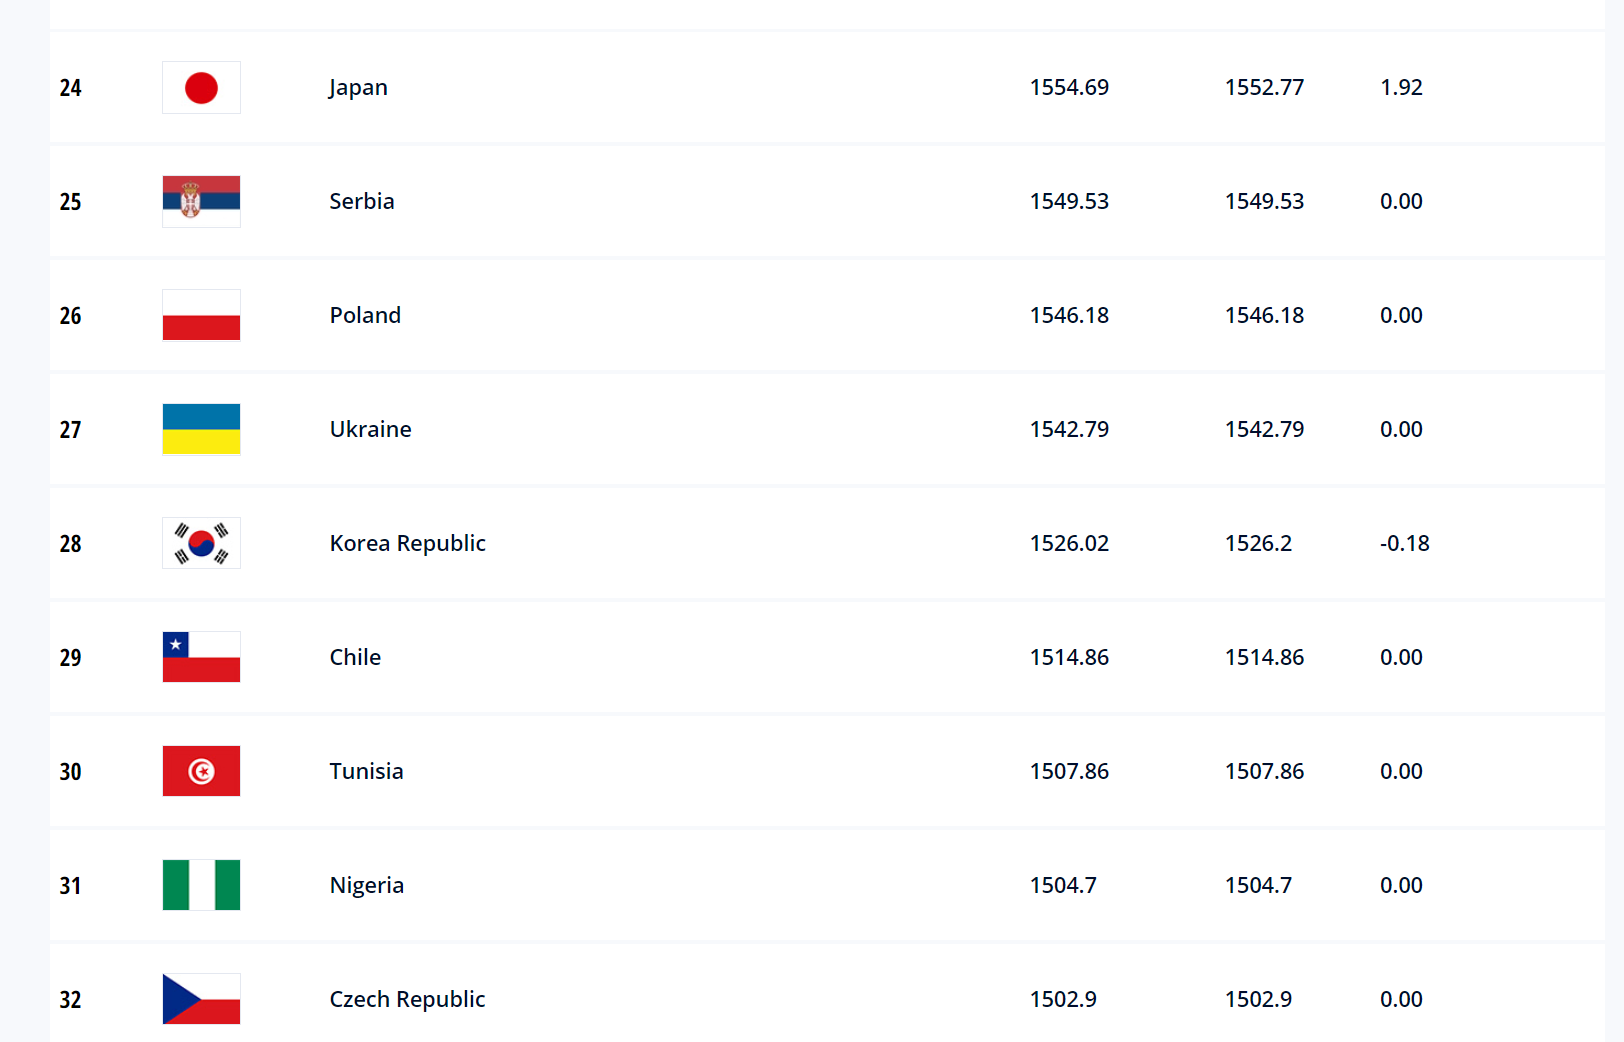Open the Japan team link

point(358,88)
